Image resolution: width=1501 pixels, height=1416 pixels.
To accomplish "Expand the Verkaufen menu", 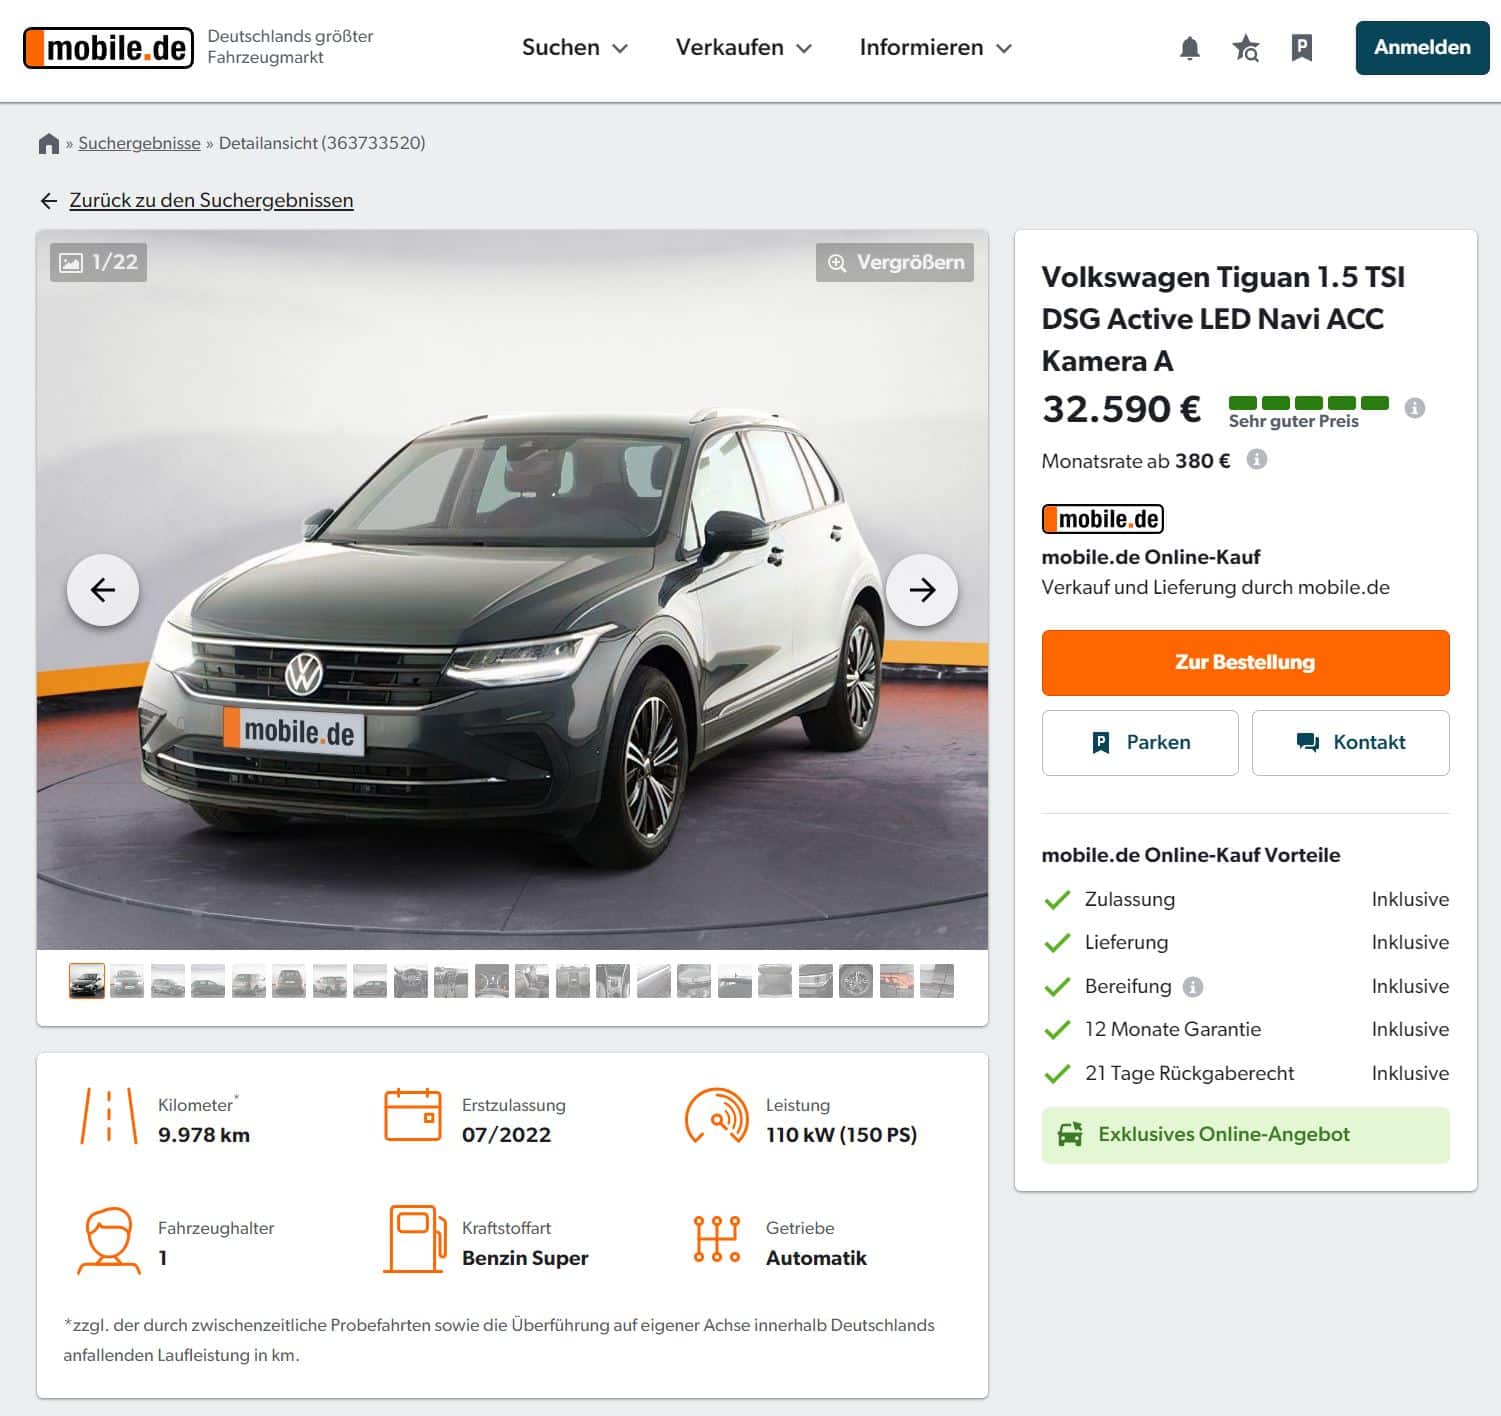I will (x=743, y=48).
